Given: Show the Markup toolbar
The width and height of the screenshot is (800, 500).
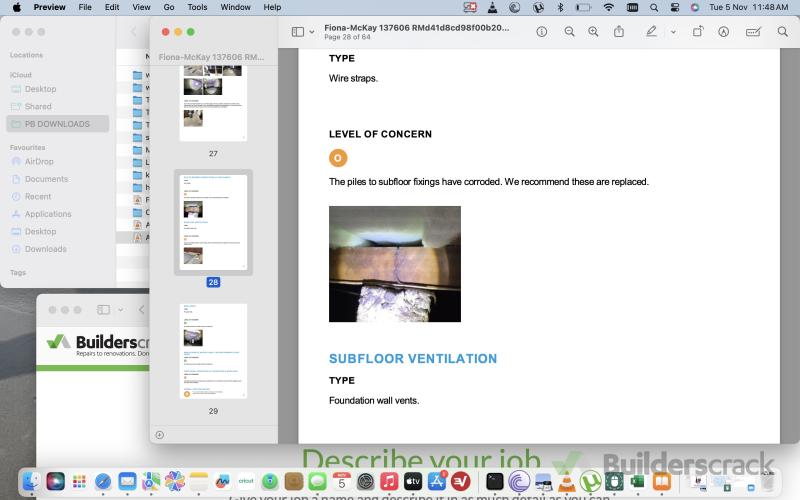Looking at the screenshot, I should (x=723, y=32).
